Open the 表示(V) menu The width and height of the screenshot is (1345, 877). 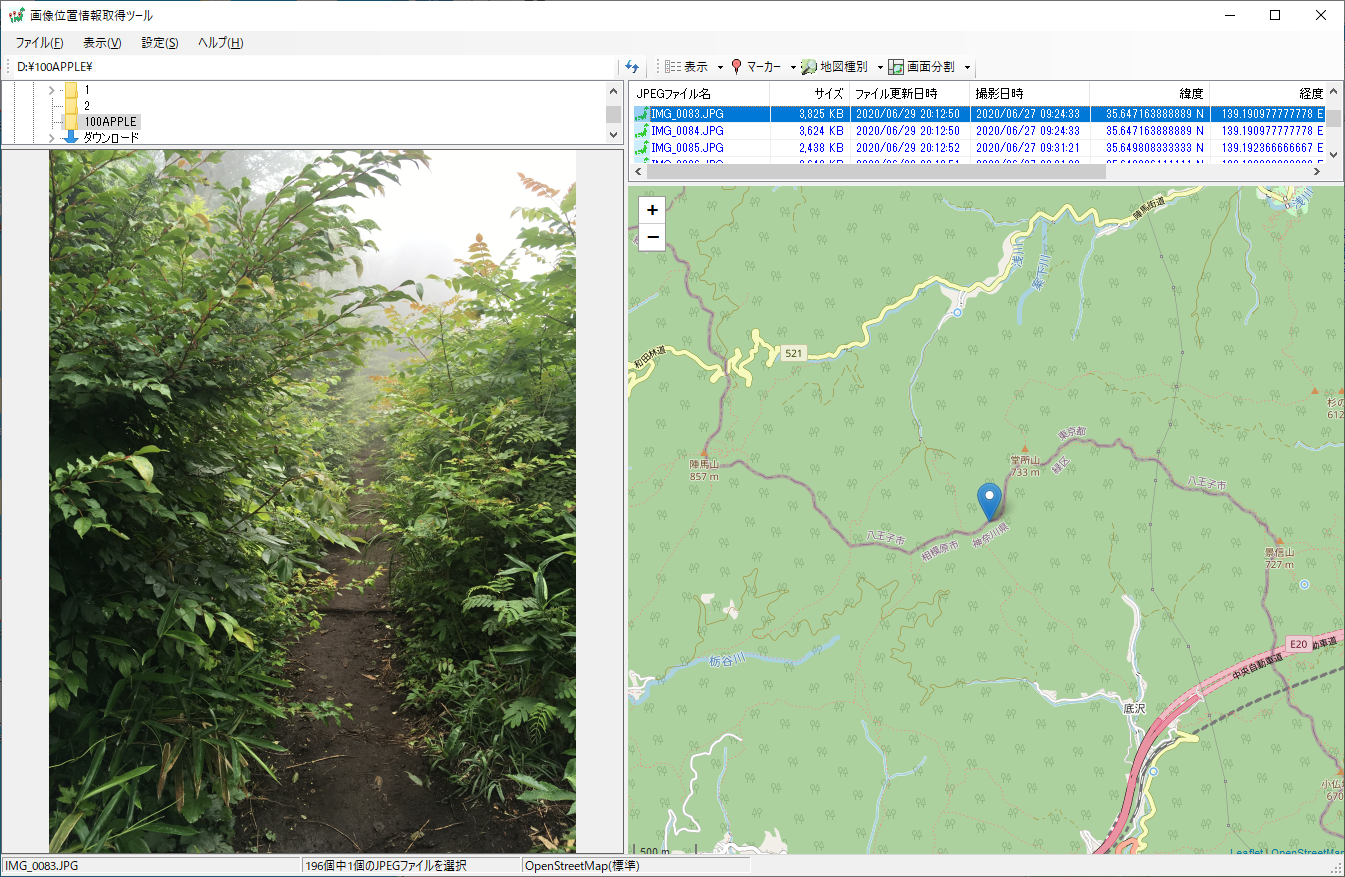(x=102, y=43)
